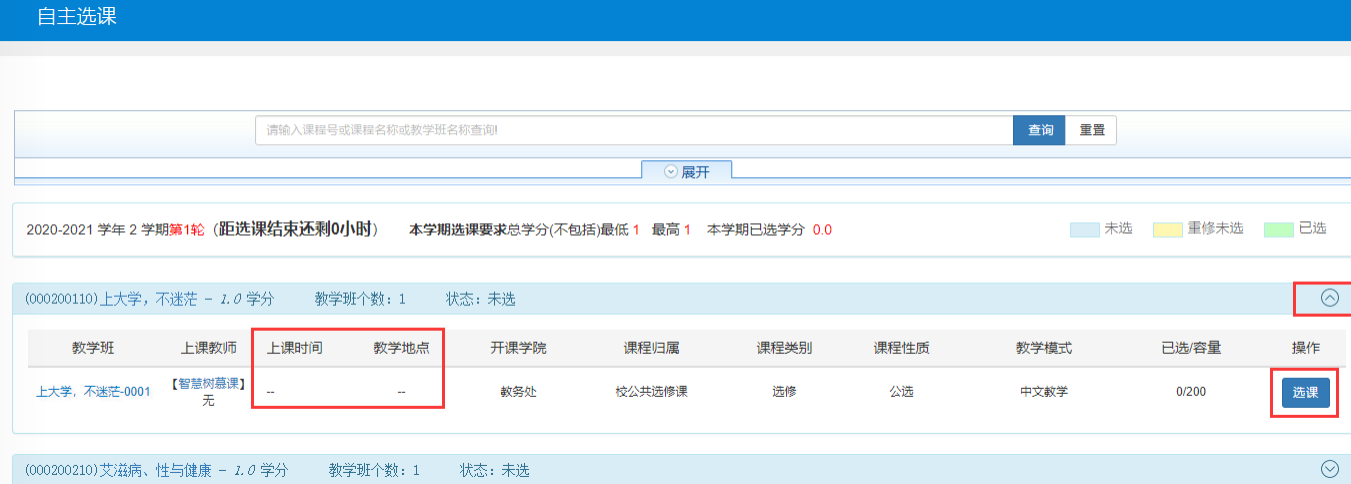Click the 【智慧树慕课】 teacher label
This screenshot has height=484, width=1351.
(208, 384)
